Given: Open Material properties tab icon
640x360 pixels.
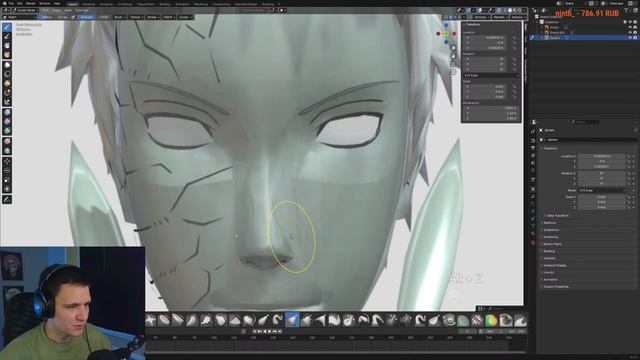Looking at the screenshot, I should pos(533,234).
